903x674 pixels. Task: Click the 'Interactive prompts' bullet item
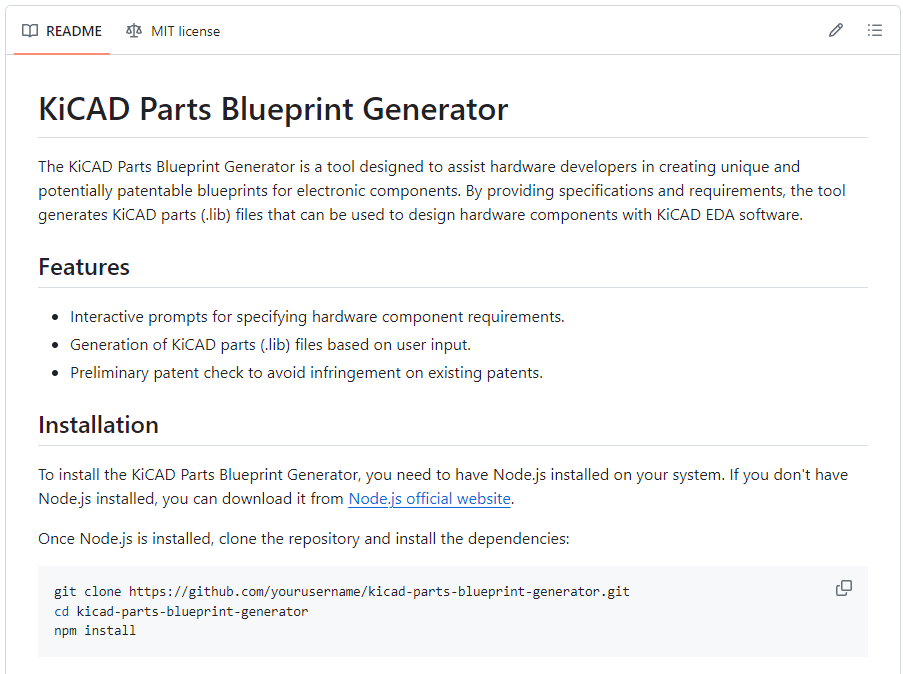[317, 317]
